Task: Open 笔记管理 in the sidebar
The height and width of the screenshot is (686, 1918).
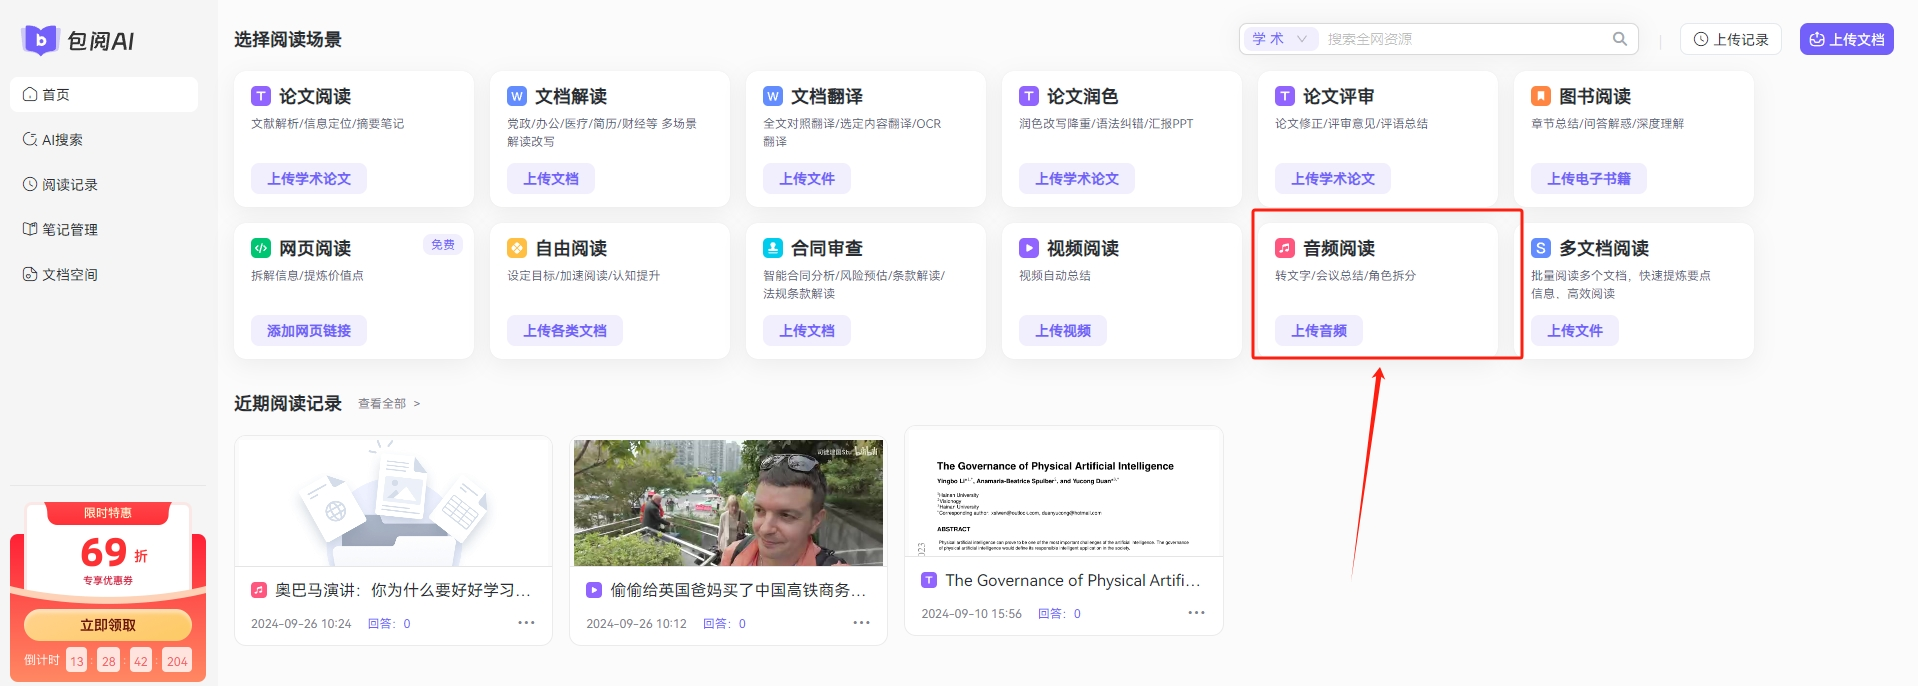Action: 104,229
